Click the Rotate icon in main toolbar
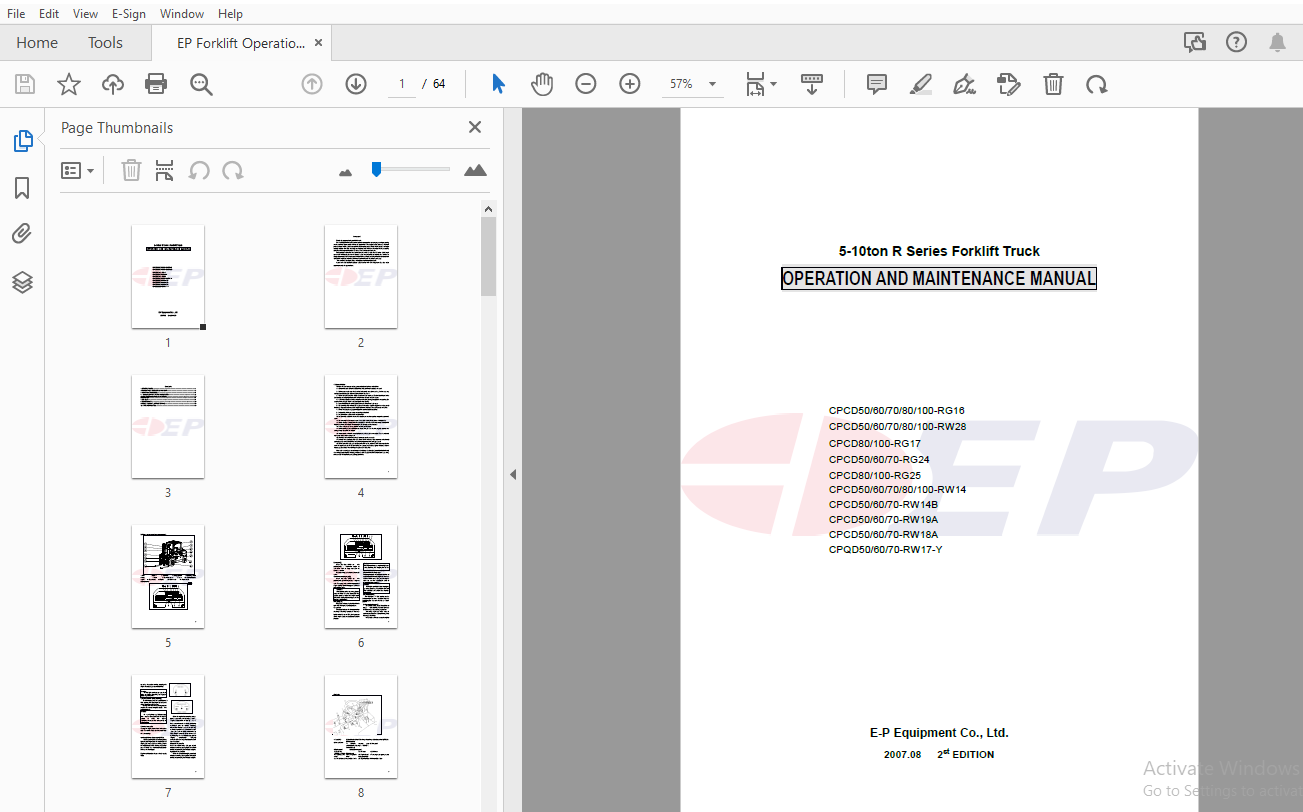1303x812 pixels. click(1097, 84)
